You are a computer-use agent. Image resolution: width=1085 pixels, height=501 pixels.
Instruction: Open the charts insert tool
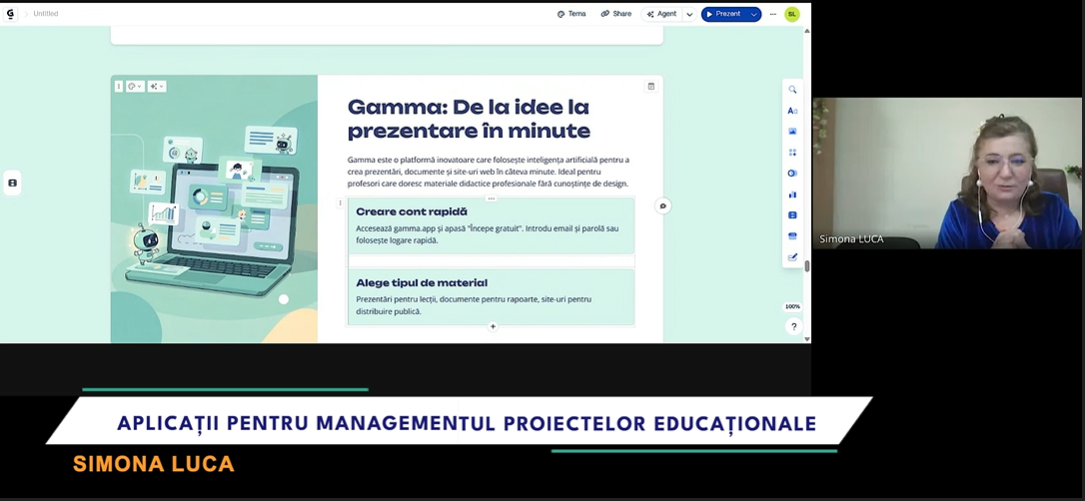coord(792,194)
